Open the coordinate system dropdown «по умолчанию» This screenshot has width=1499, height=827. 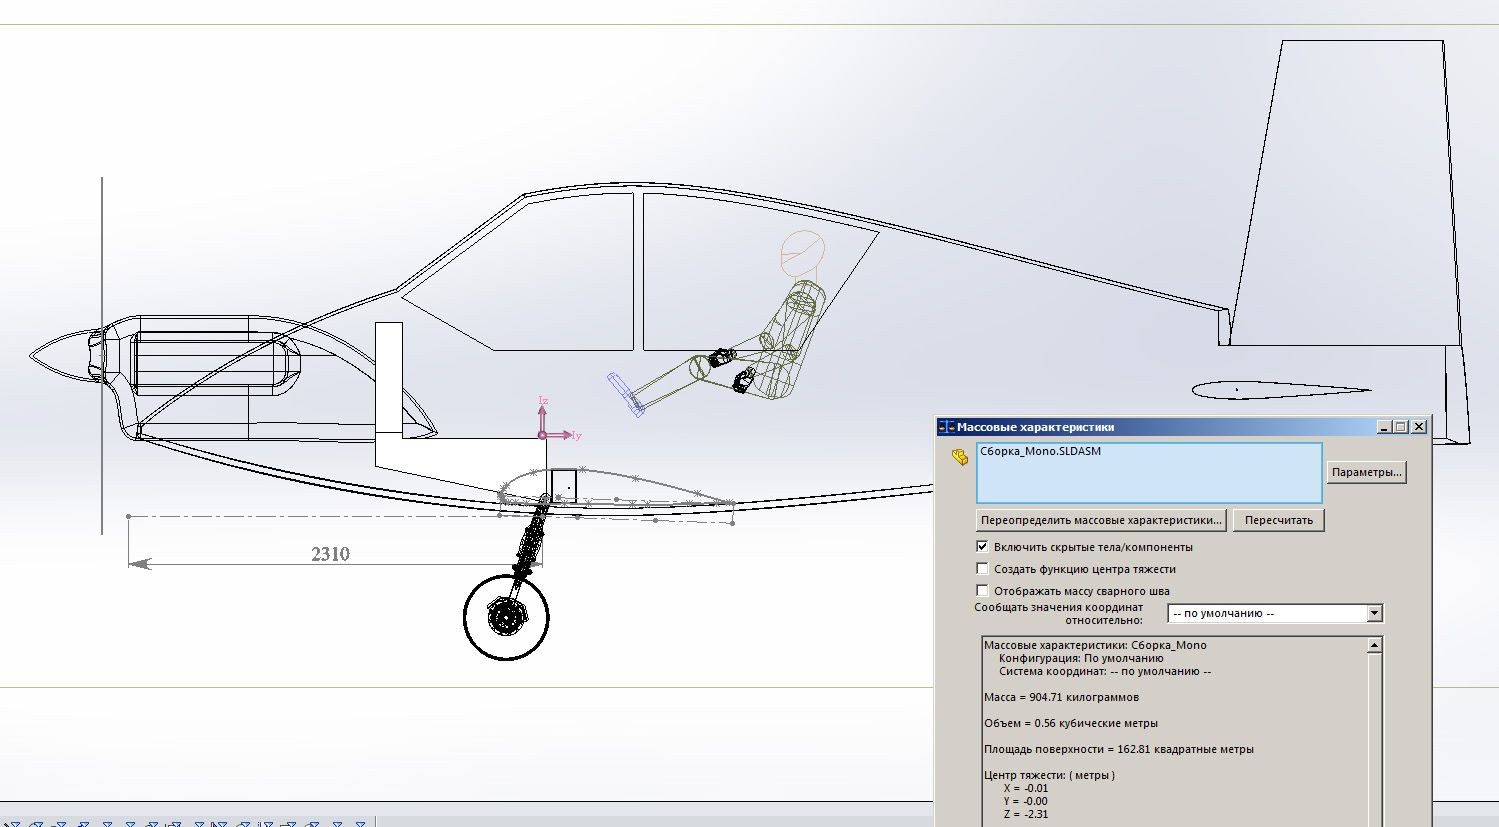click(x=1275, y=613)
